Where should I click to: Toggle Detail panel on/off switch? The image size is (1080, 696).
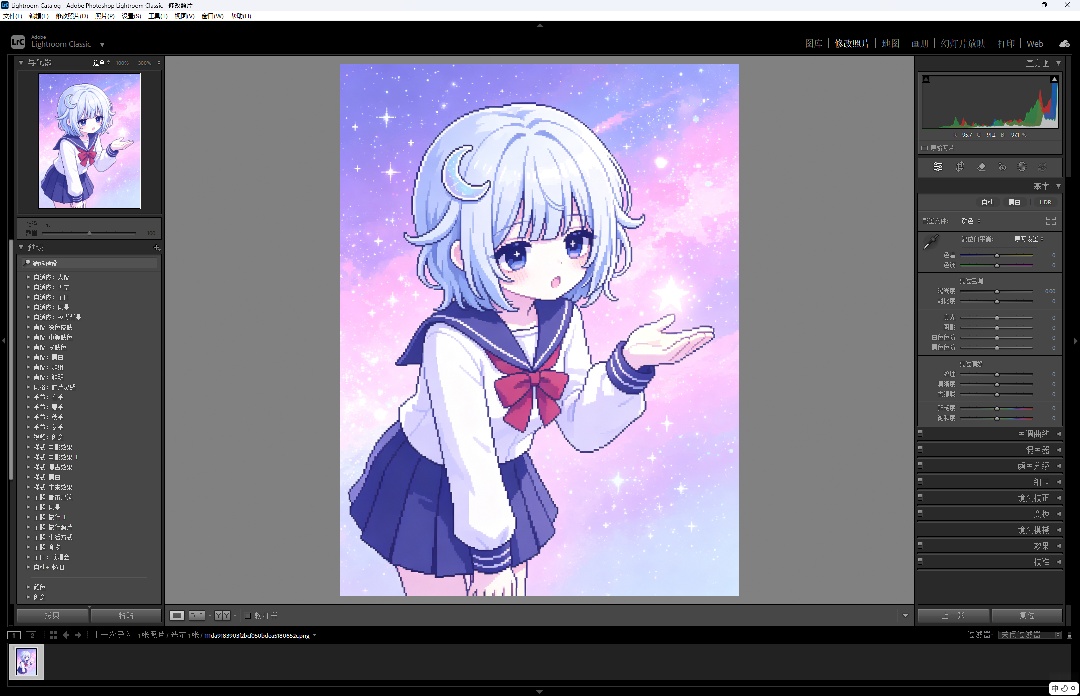920,481
